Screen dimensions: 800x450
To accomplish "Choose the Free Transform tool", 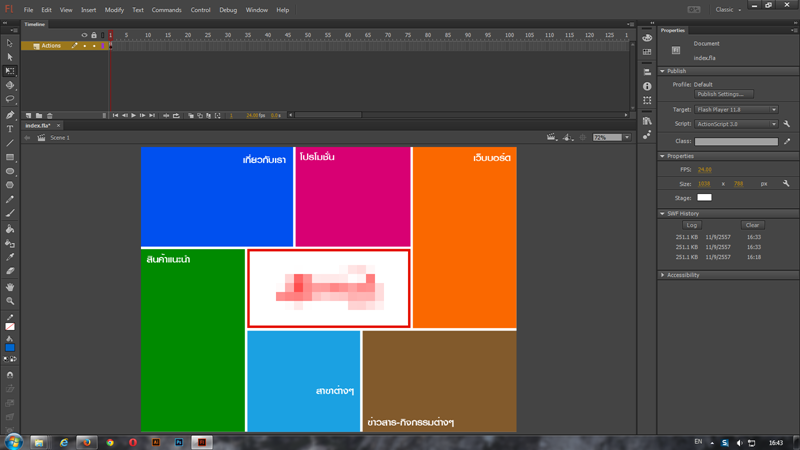I will [x=10, y=71].
